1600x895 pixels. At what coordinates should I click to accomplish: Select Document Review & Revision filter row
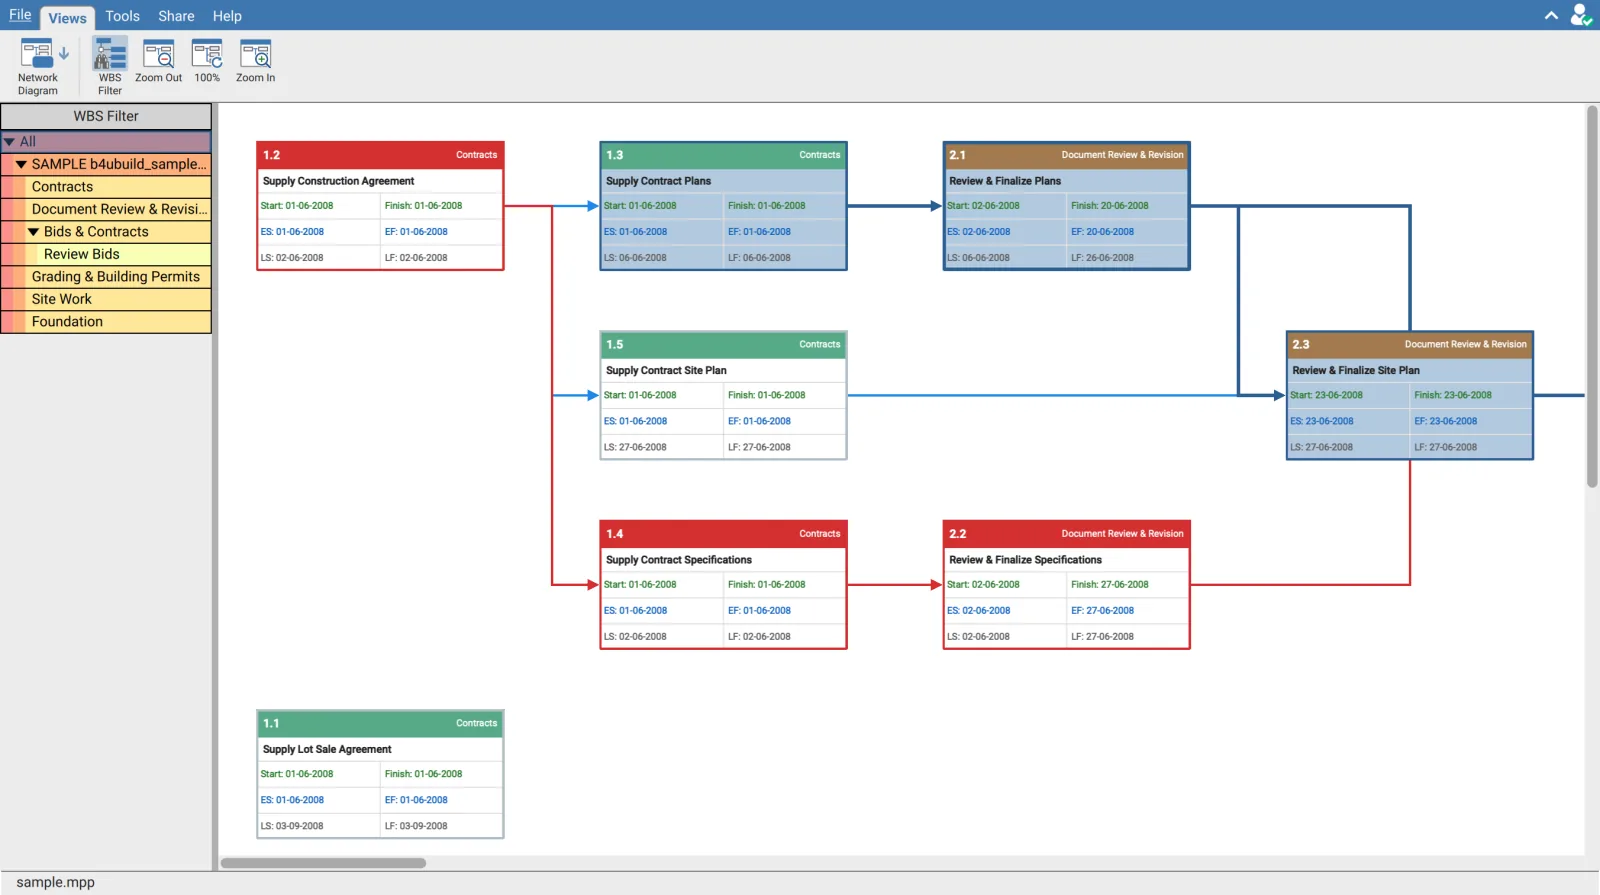[106, 209]
